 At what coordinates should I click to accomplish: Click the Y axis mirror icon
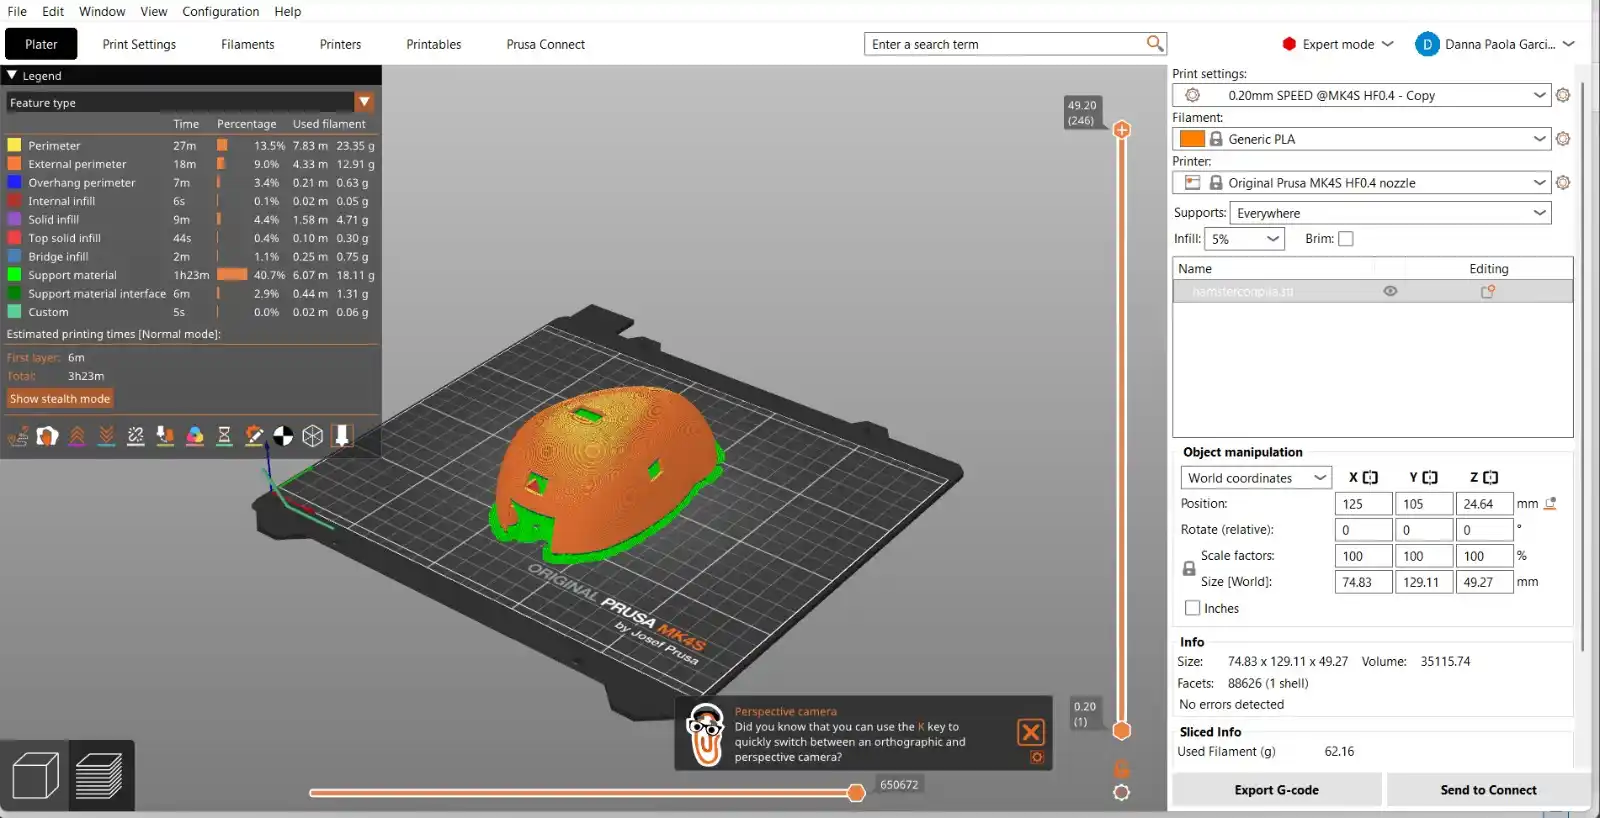click(1430, 478)
